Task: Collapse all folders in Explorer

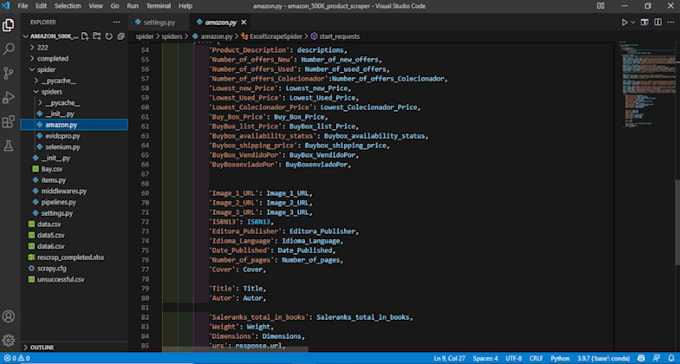Action: pos(121,36)
